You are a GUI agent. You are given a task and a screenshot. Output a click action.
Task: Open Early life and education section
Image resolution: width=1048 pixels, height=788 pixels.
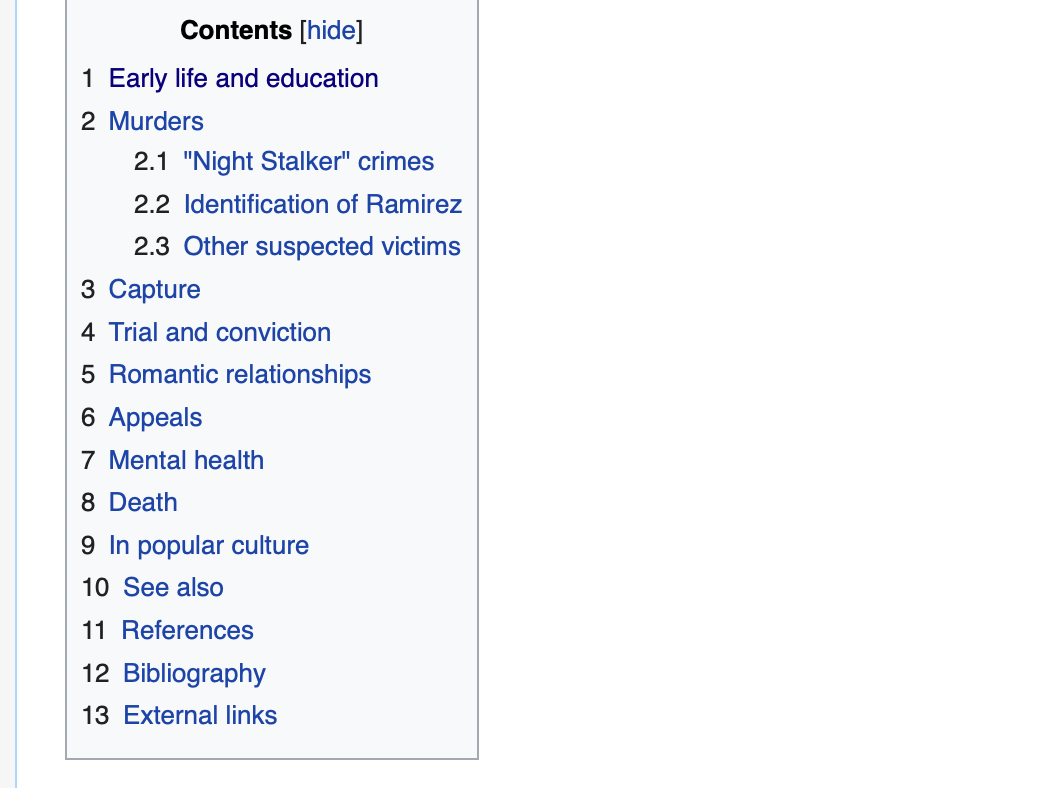click(243, 79)
